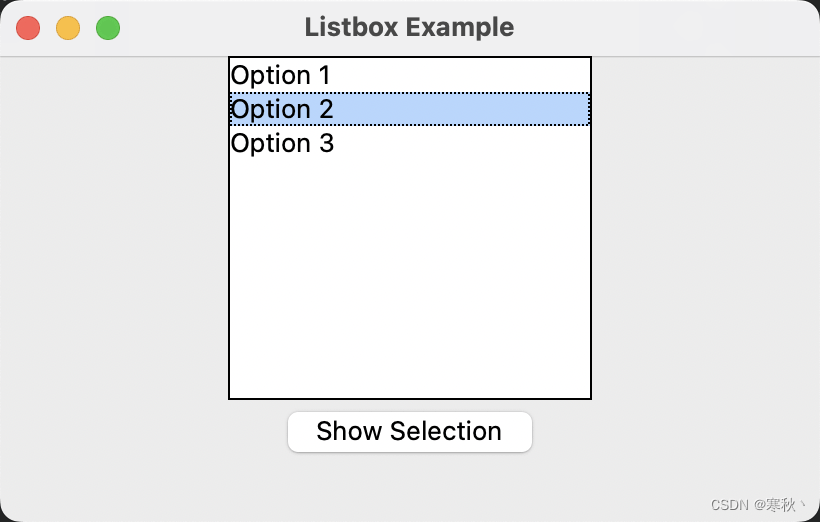Click the "Listbox Example" title text
This screenshot has width=820, height=522.
pos(409,27)
